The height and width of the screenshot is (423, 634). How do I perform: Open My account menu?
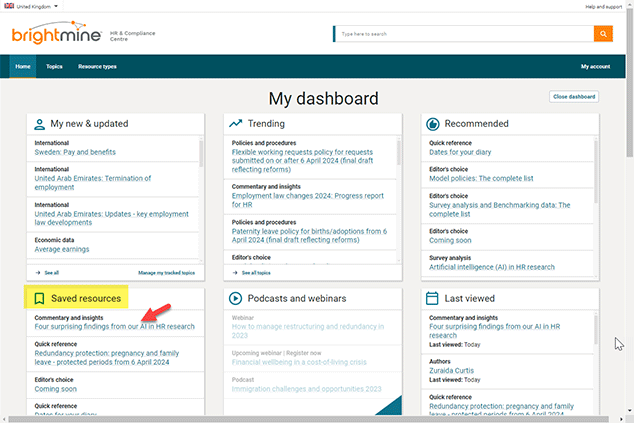click(x=596, y=66)
